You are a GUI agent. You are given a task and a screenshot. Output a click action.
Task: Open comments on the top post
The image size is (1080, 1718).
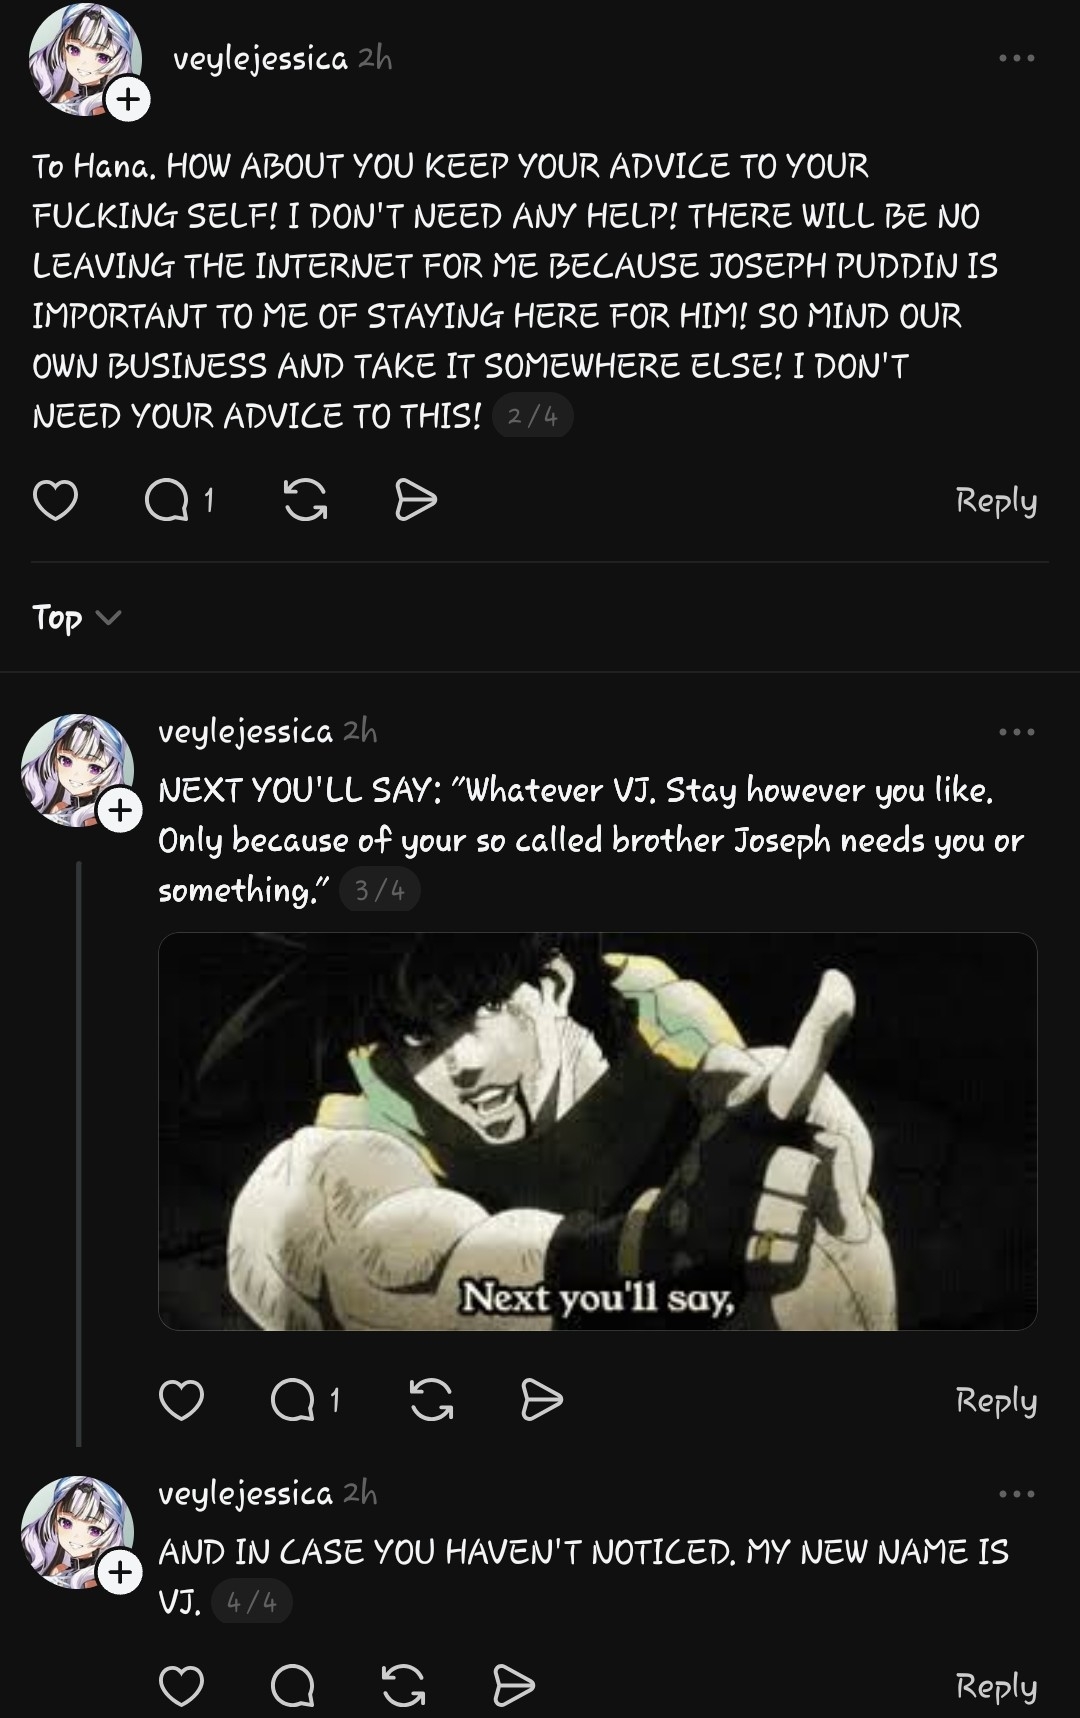pyautogui.click(x=167, y=500)
